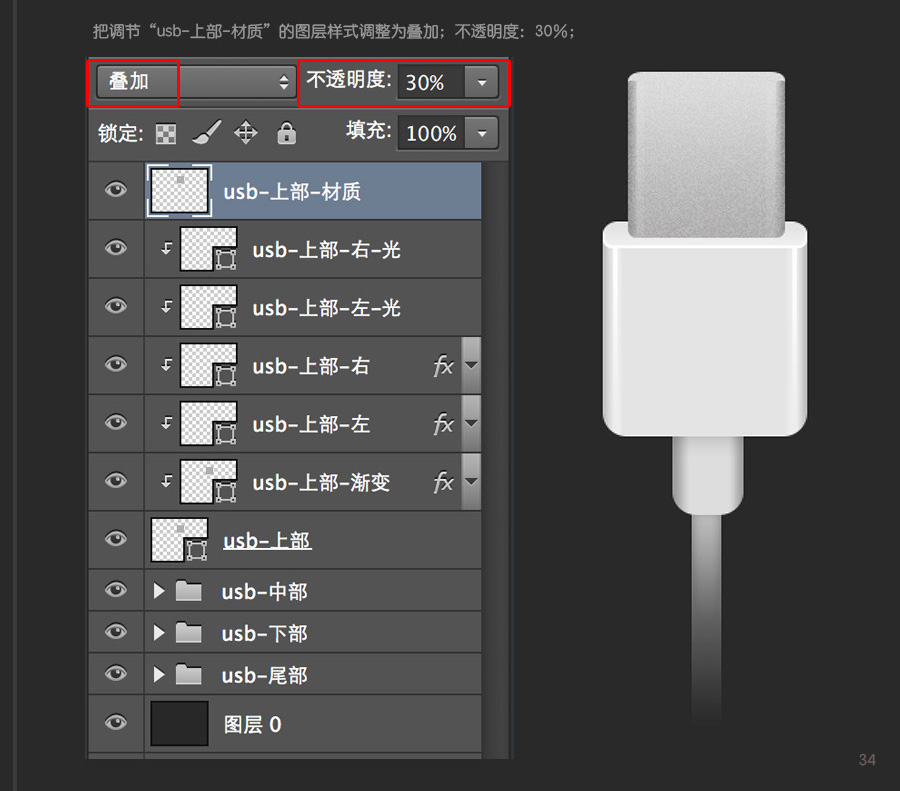The width and height of the screenshot is (900, 791).
Task: Select layer name usb-上部-材质
Action: pyautogui.click(x=292, y=192)
